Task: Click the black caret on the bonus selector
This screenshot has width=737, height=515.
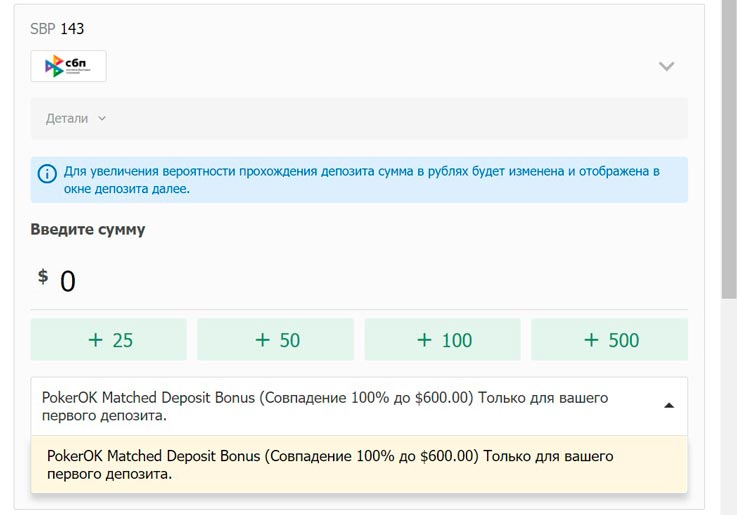Action: pyautogui.click(x=669, y=405)
